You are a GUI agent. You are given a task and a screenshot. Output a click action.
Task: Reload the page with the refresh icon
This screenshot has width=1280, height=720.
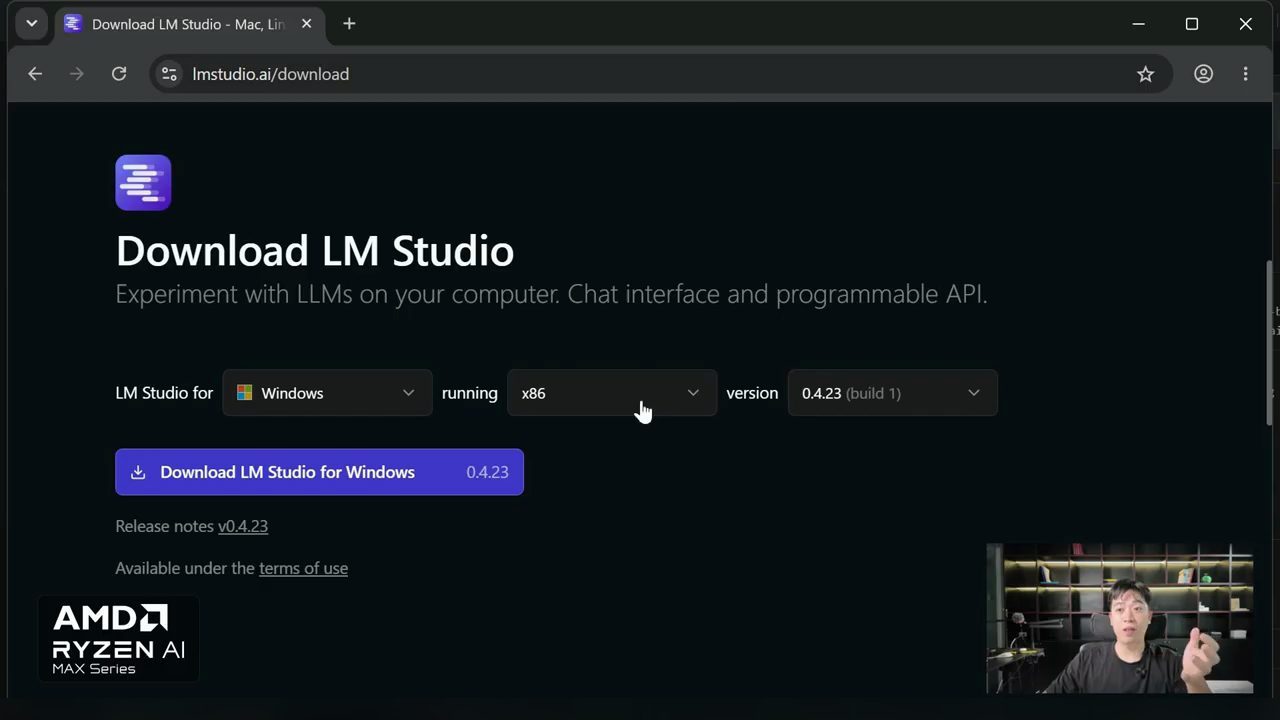[x=119, y=74]
